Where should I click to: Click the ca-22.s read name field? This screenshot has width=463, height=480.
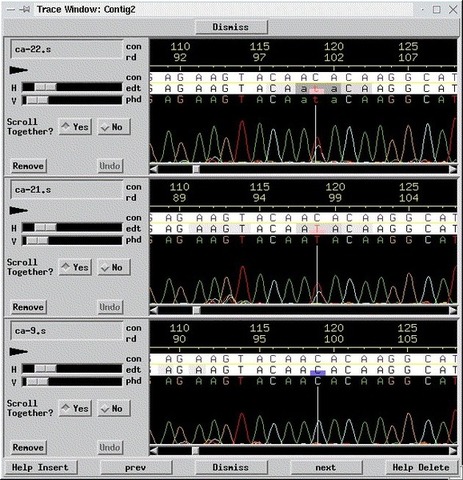(67, 50)
